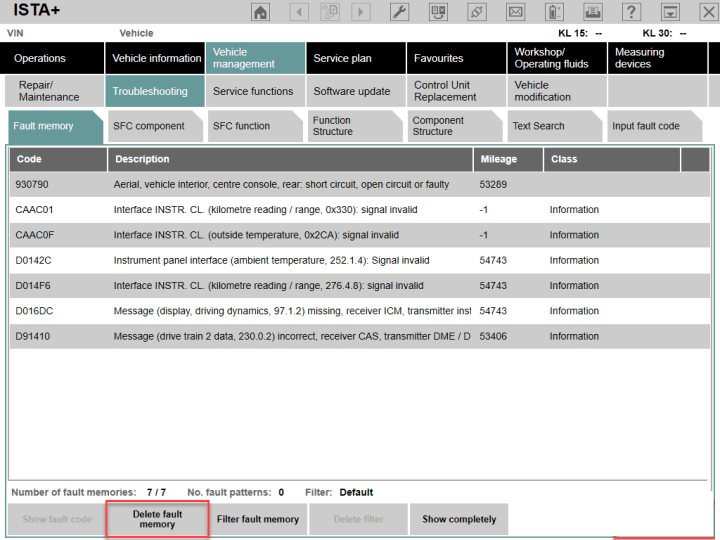
Task: Sort by the Description column header
Action: point(290,159)
